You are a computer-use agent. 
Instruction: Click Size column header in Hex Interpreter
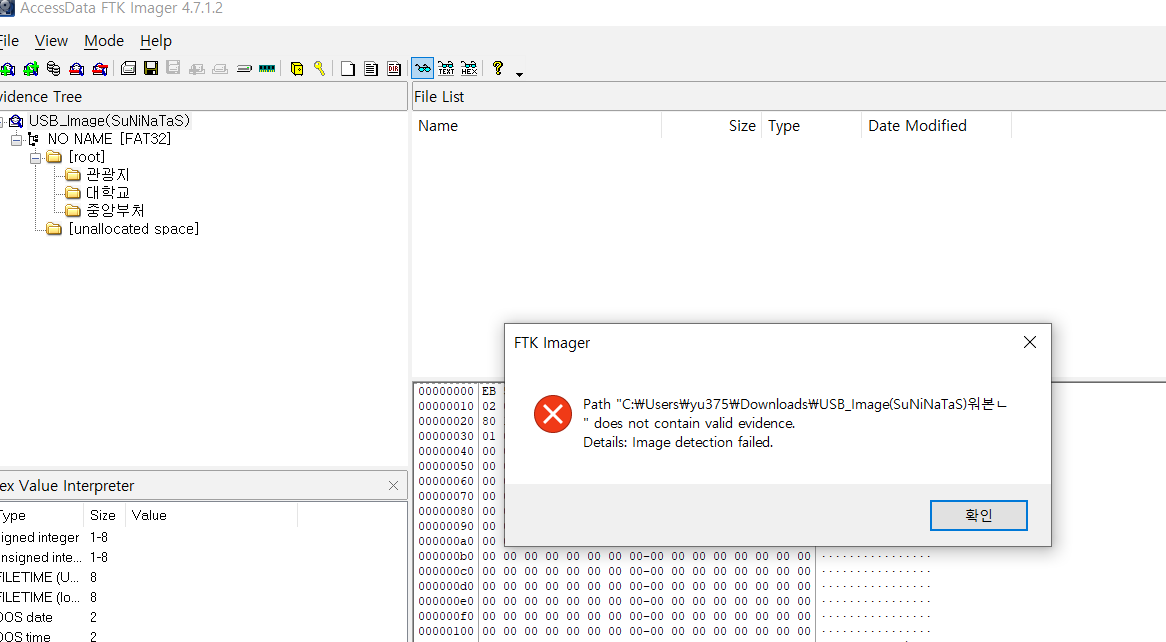[x=103, y=516]
